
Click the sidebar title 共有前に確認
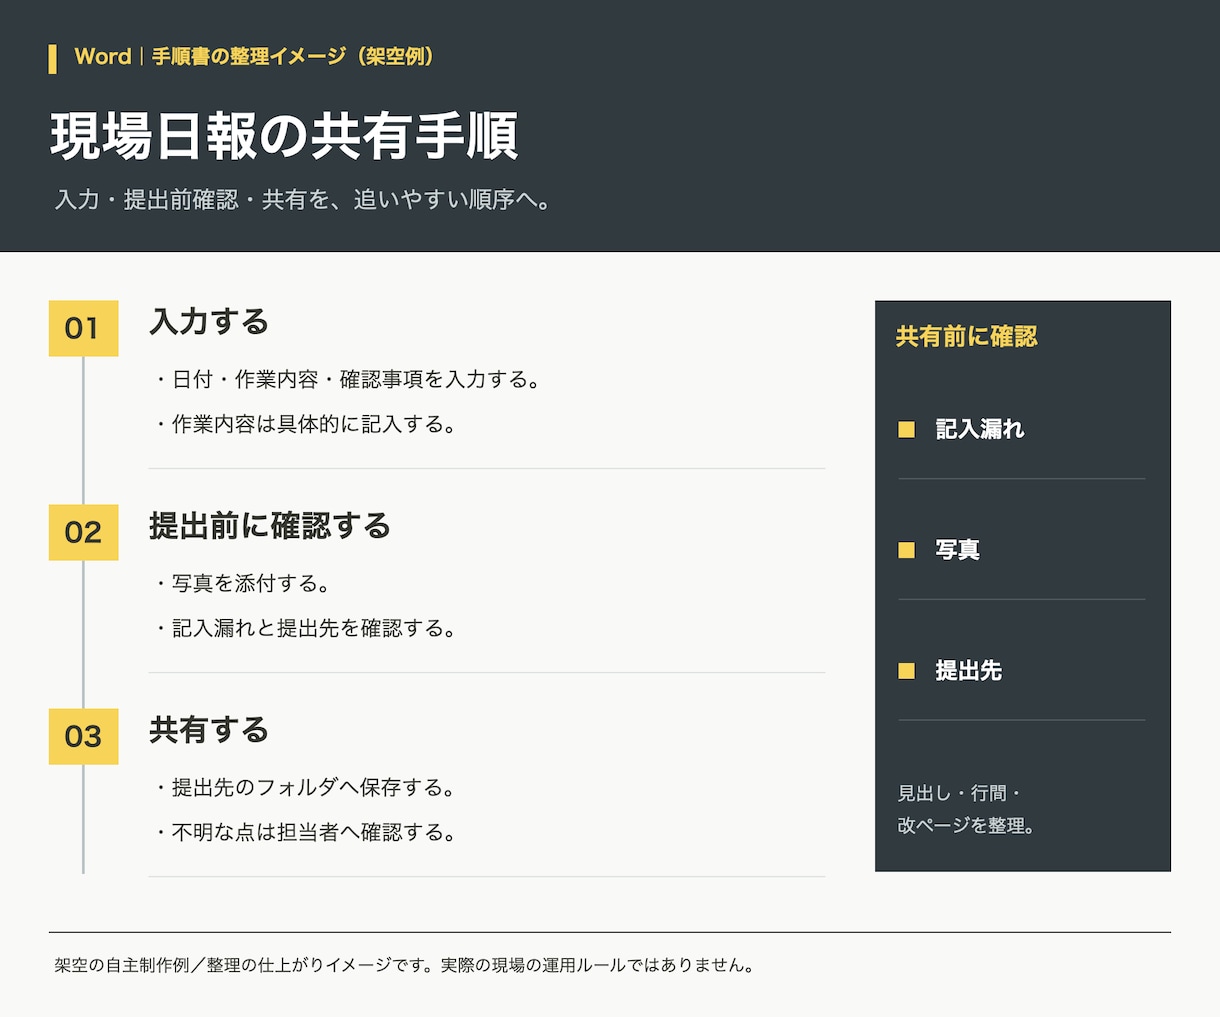pos(966,337)
